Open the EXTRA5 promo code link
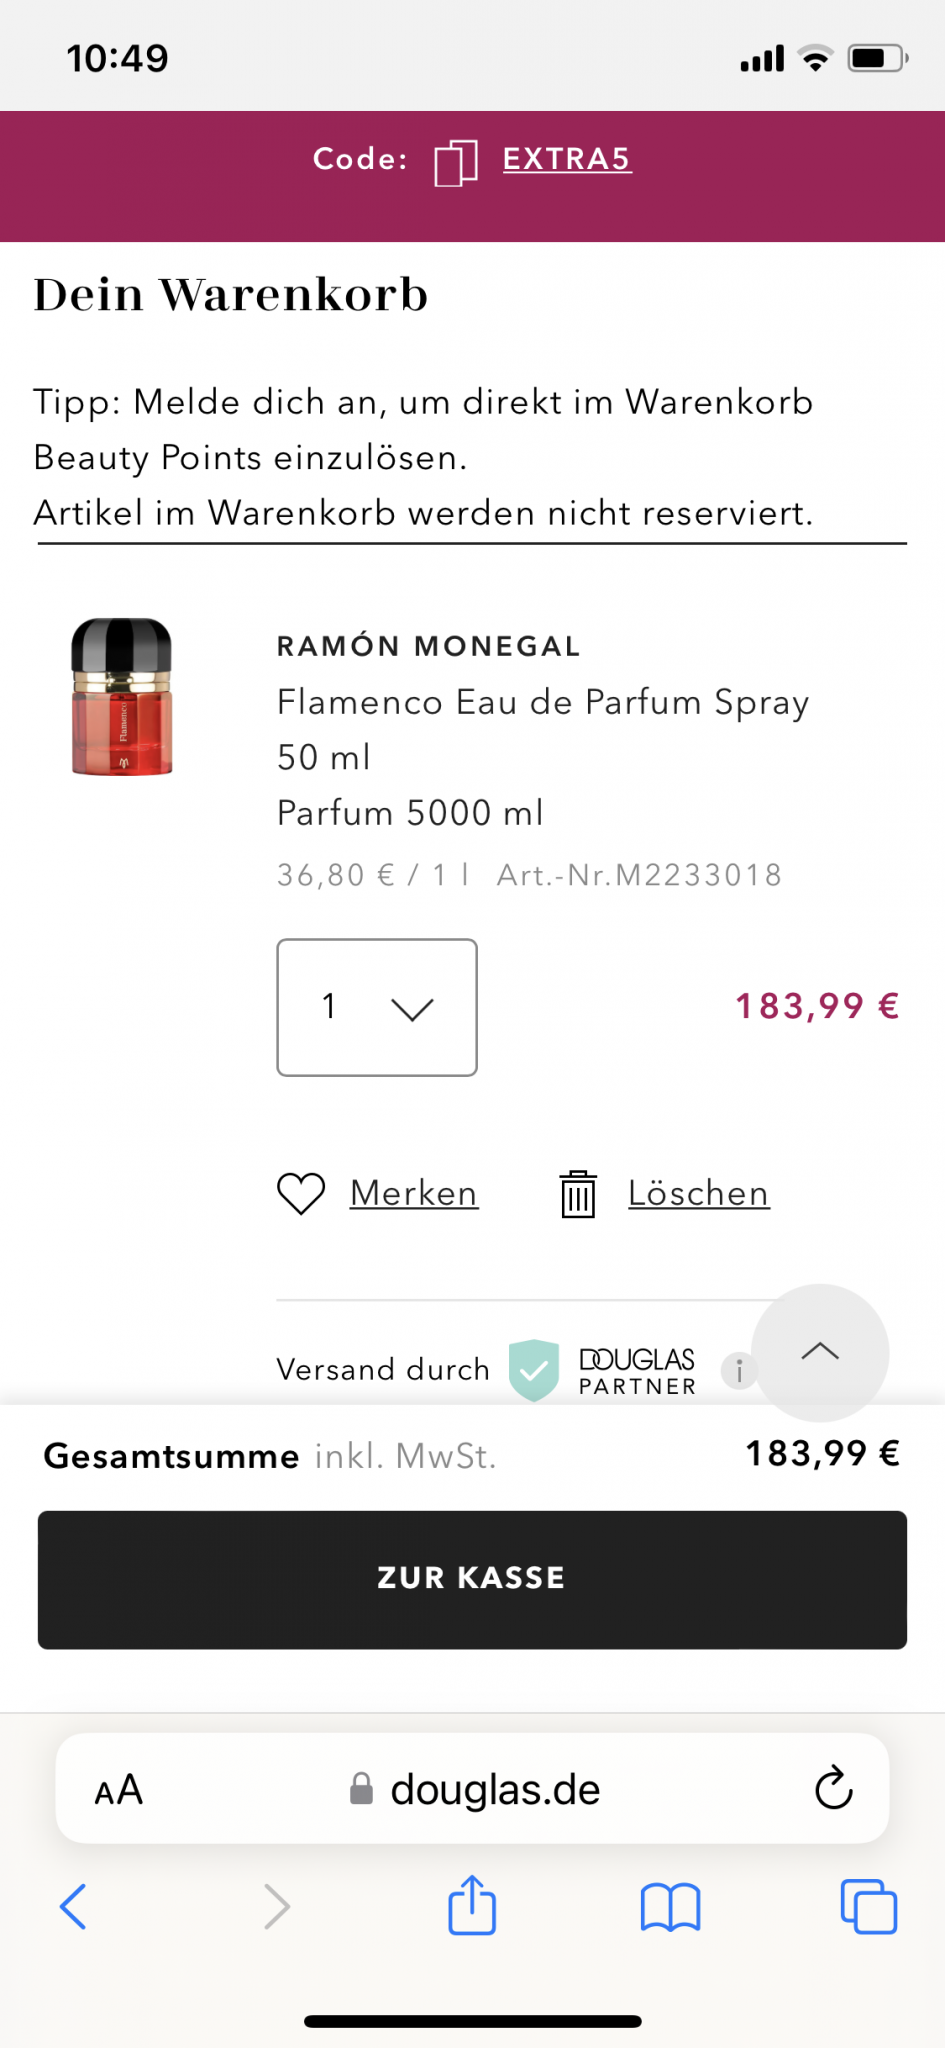 (x=566, y=159)
